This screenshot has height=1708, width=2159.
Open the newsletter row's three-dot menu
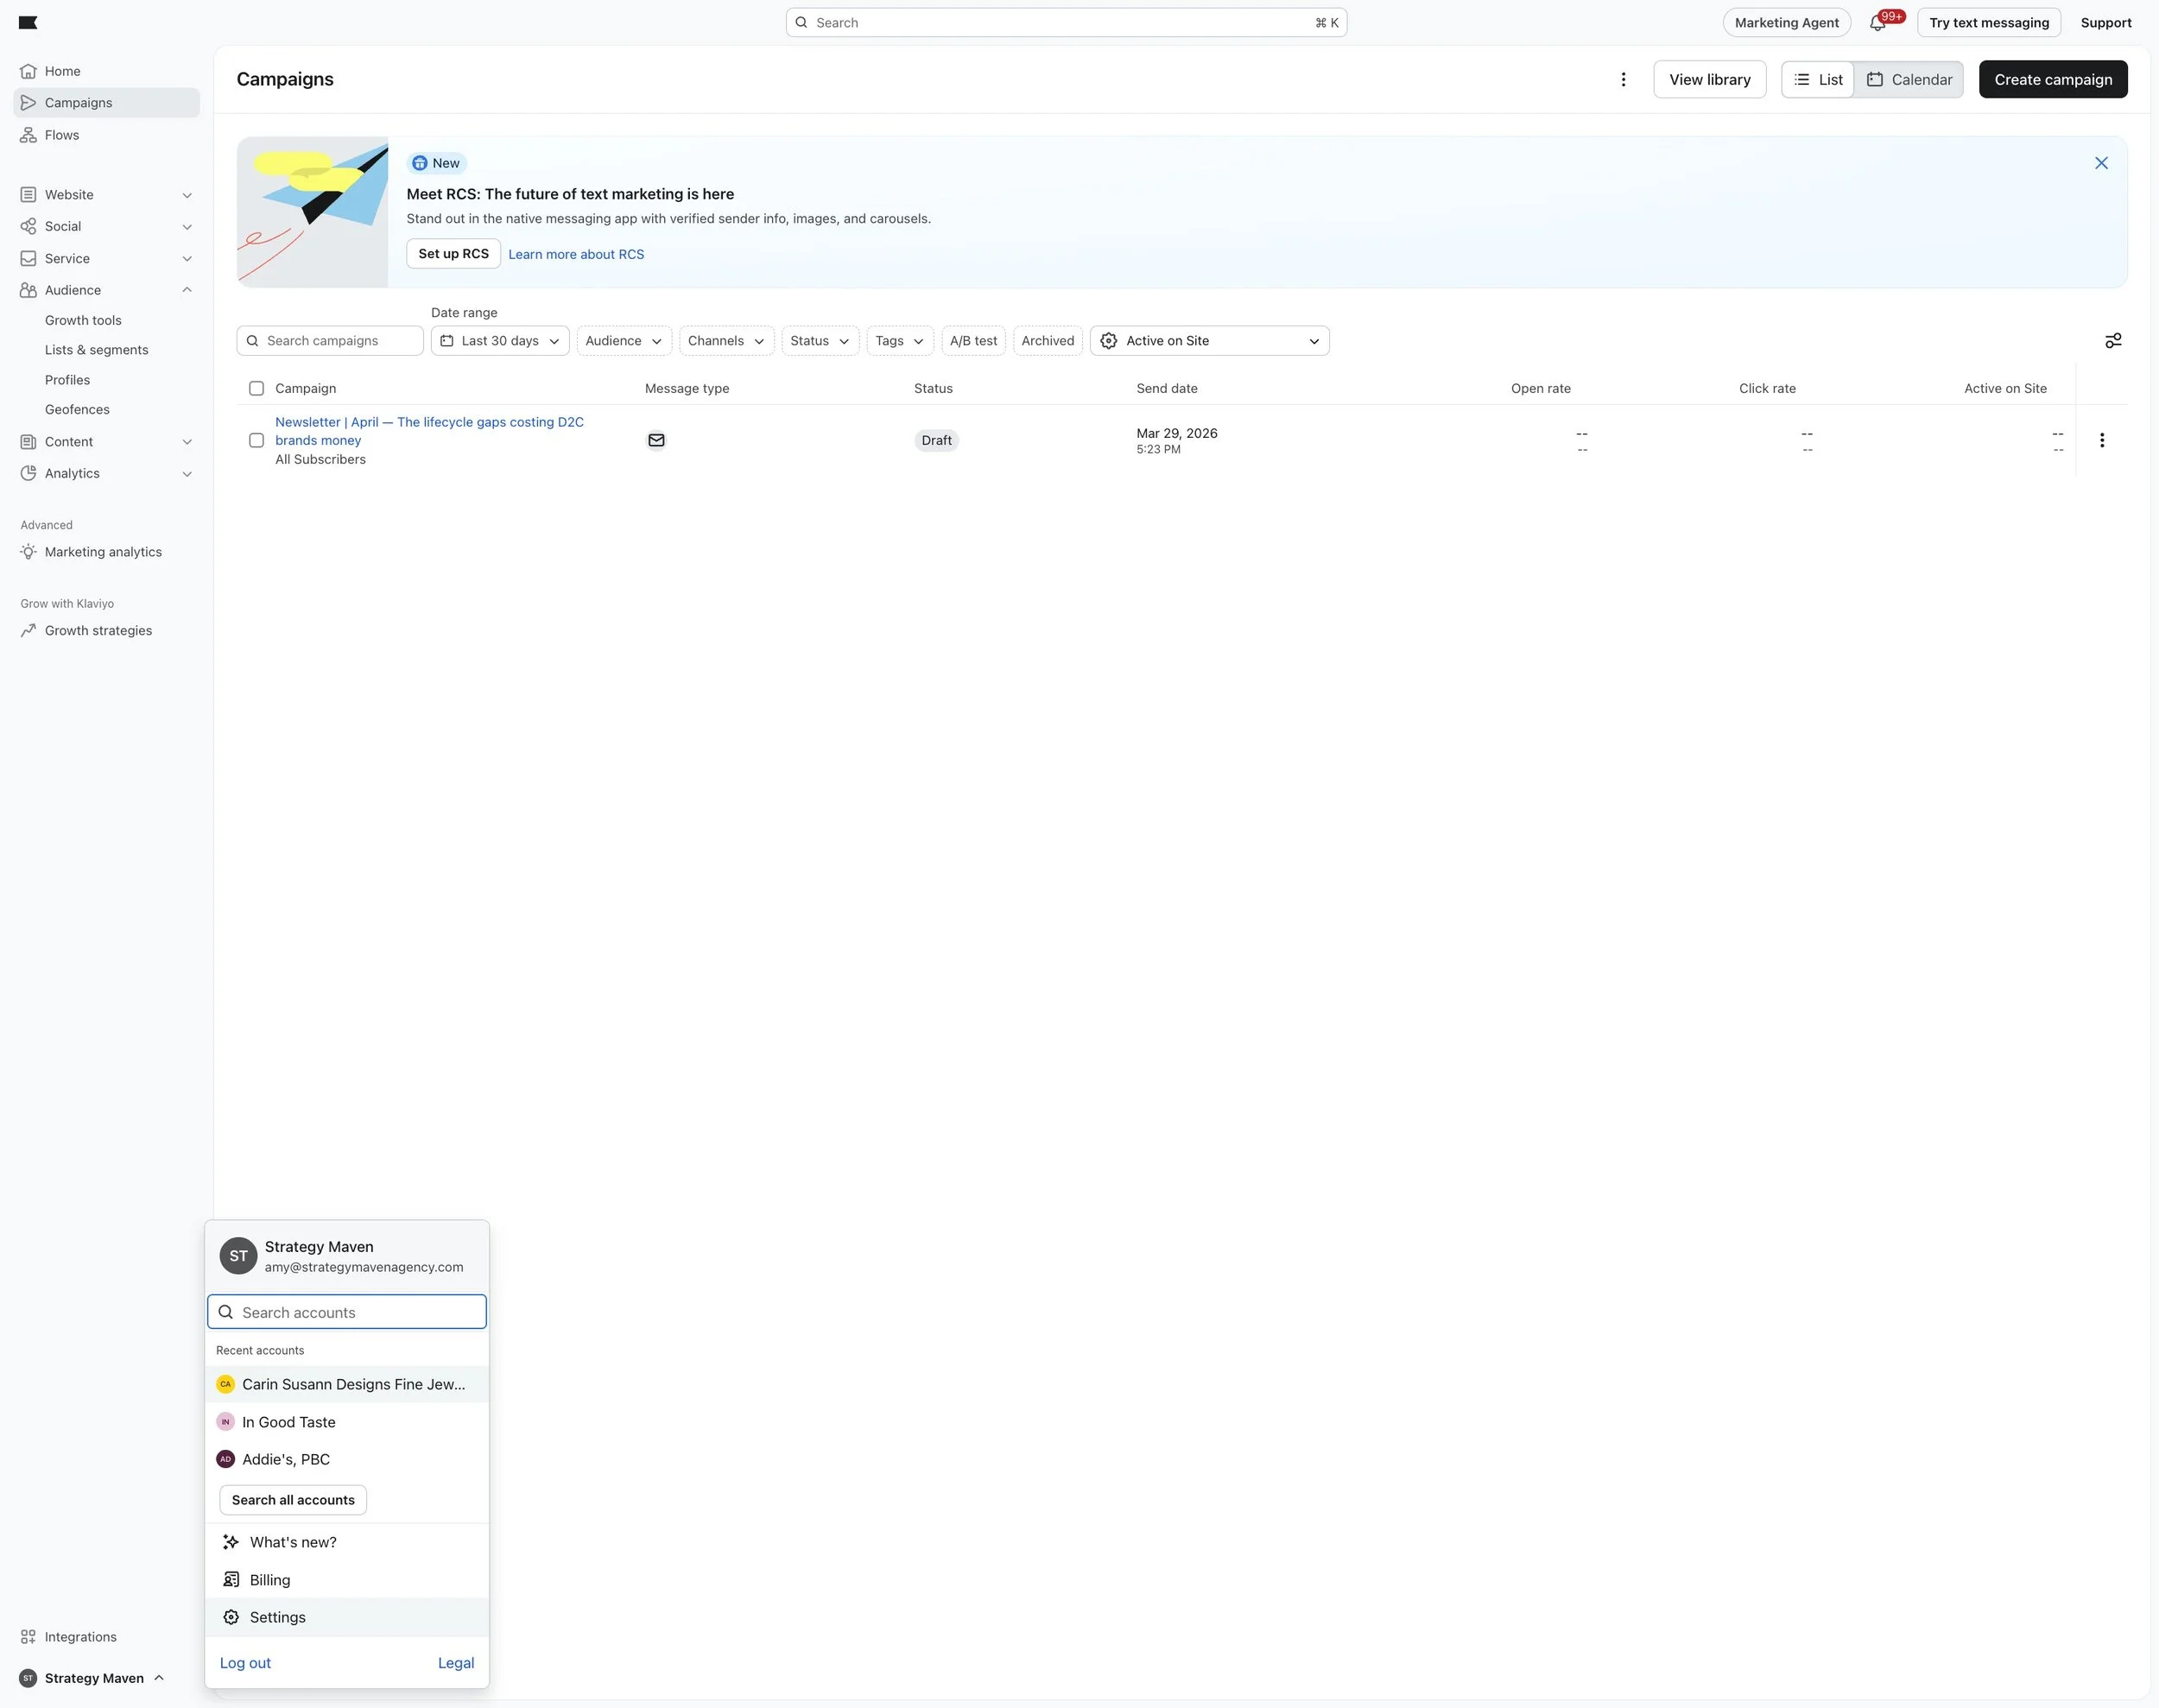pyautogui.click(x=2101, y=440)
